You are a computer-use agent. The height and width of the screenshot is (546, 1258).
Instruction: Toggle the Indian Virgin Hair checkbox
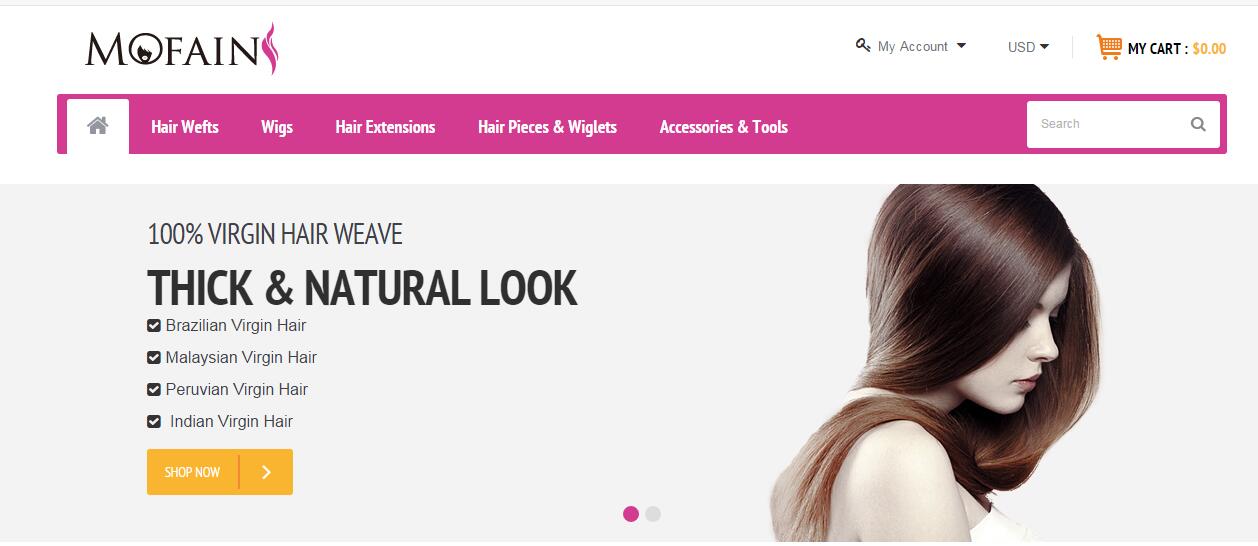154,421
